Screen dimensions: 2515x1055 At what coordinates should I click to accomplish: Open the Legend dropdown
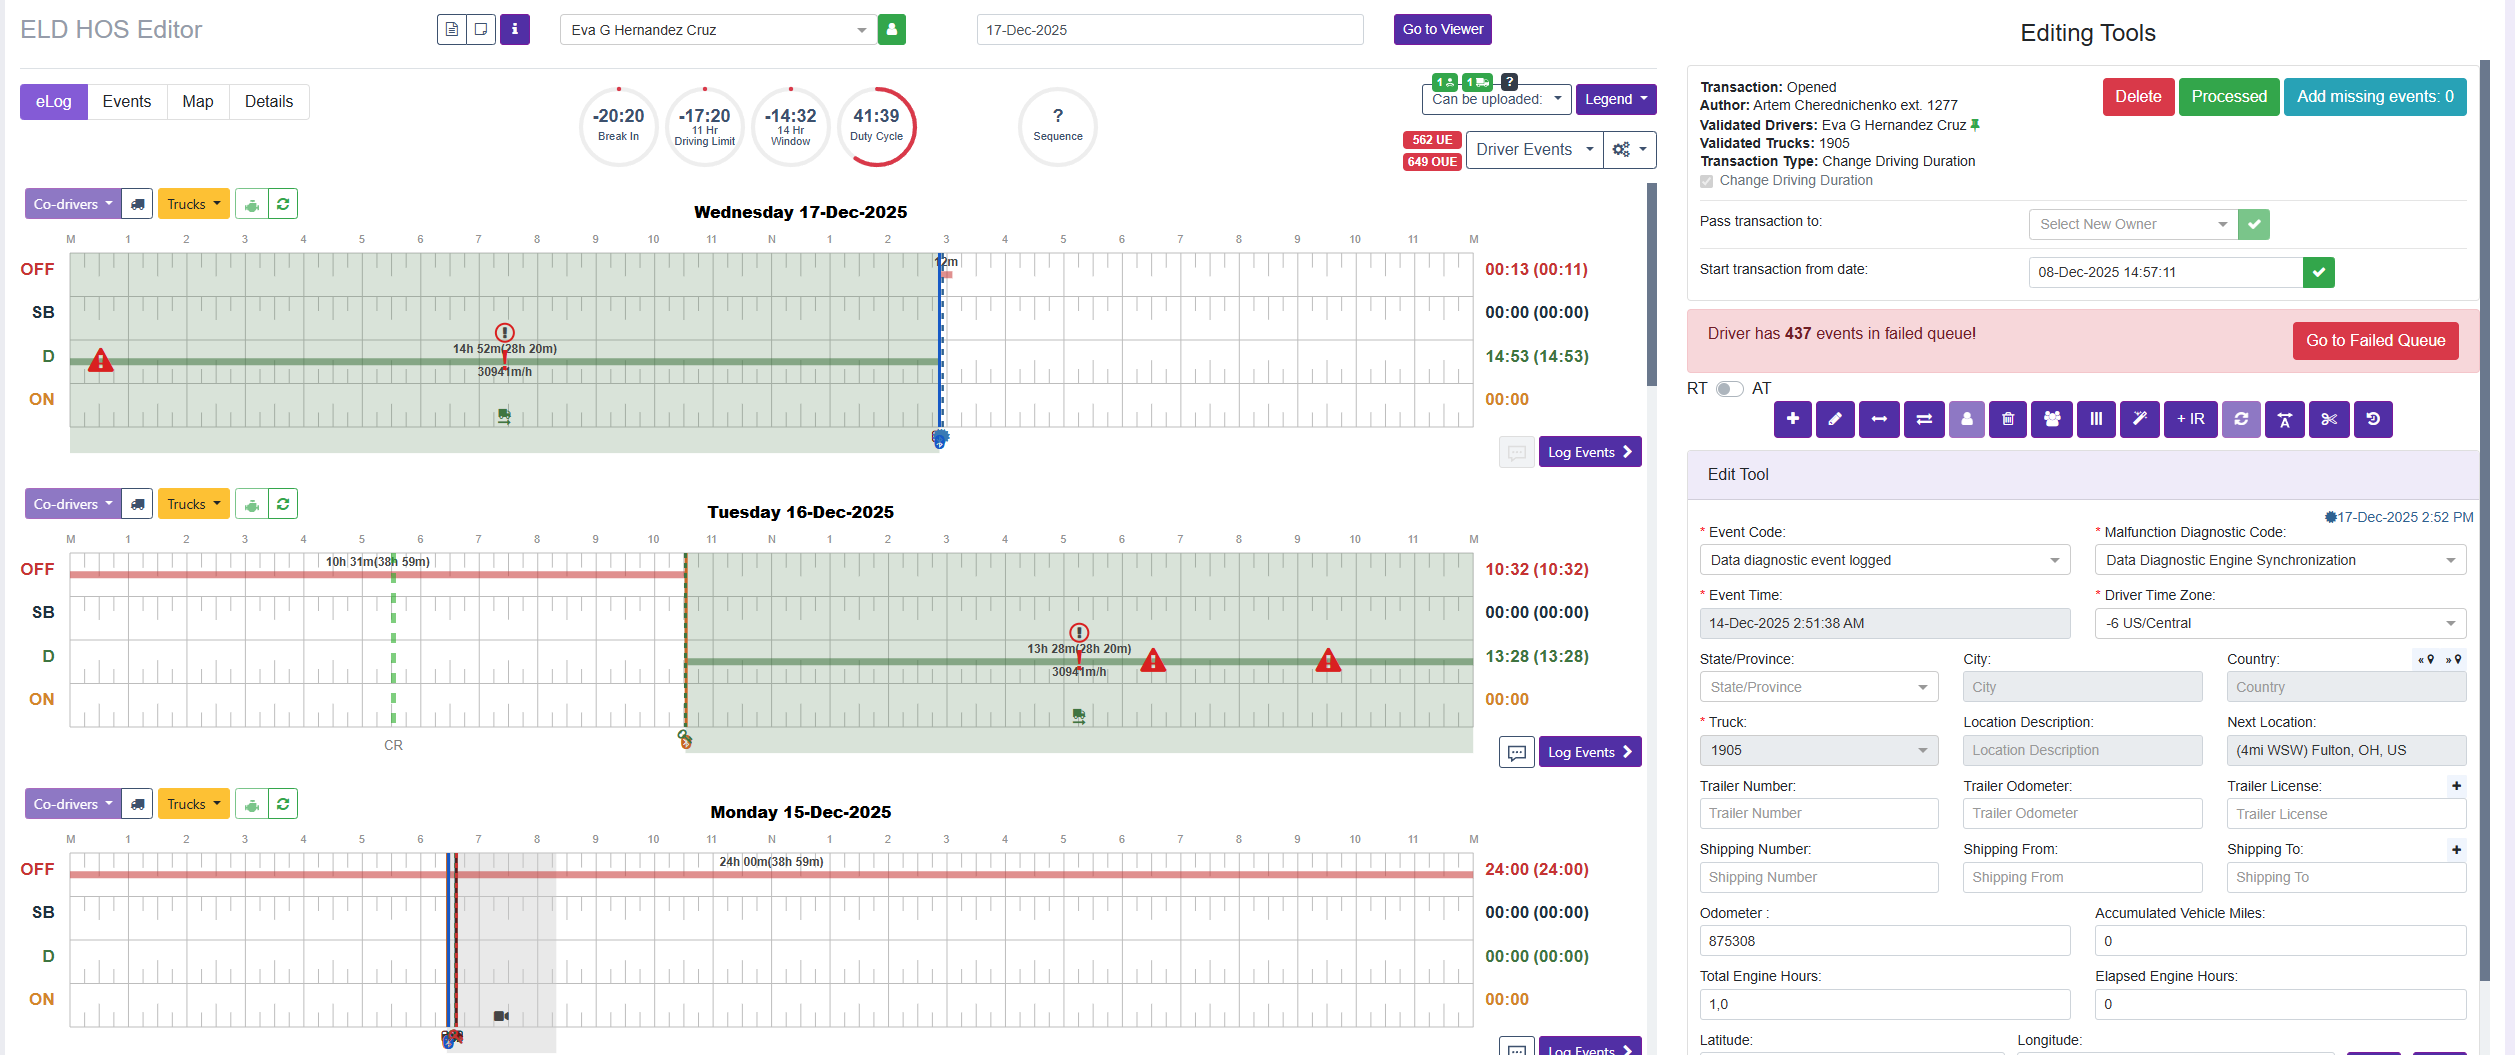pos(1616,99)
